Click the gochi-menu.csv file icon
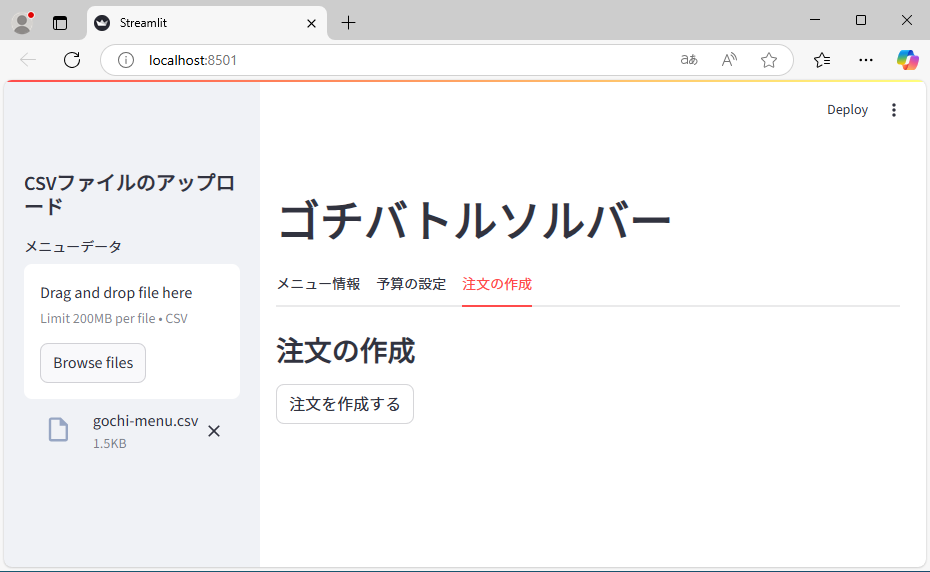This screenshot has height=572, width=930. click(x=58, y=430)
